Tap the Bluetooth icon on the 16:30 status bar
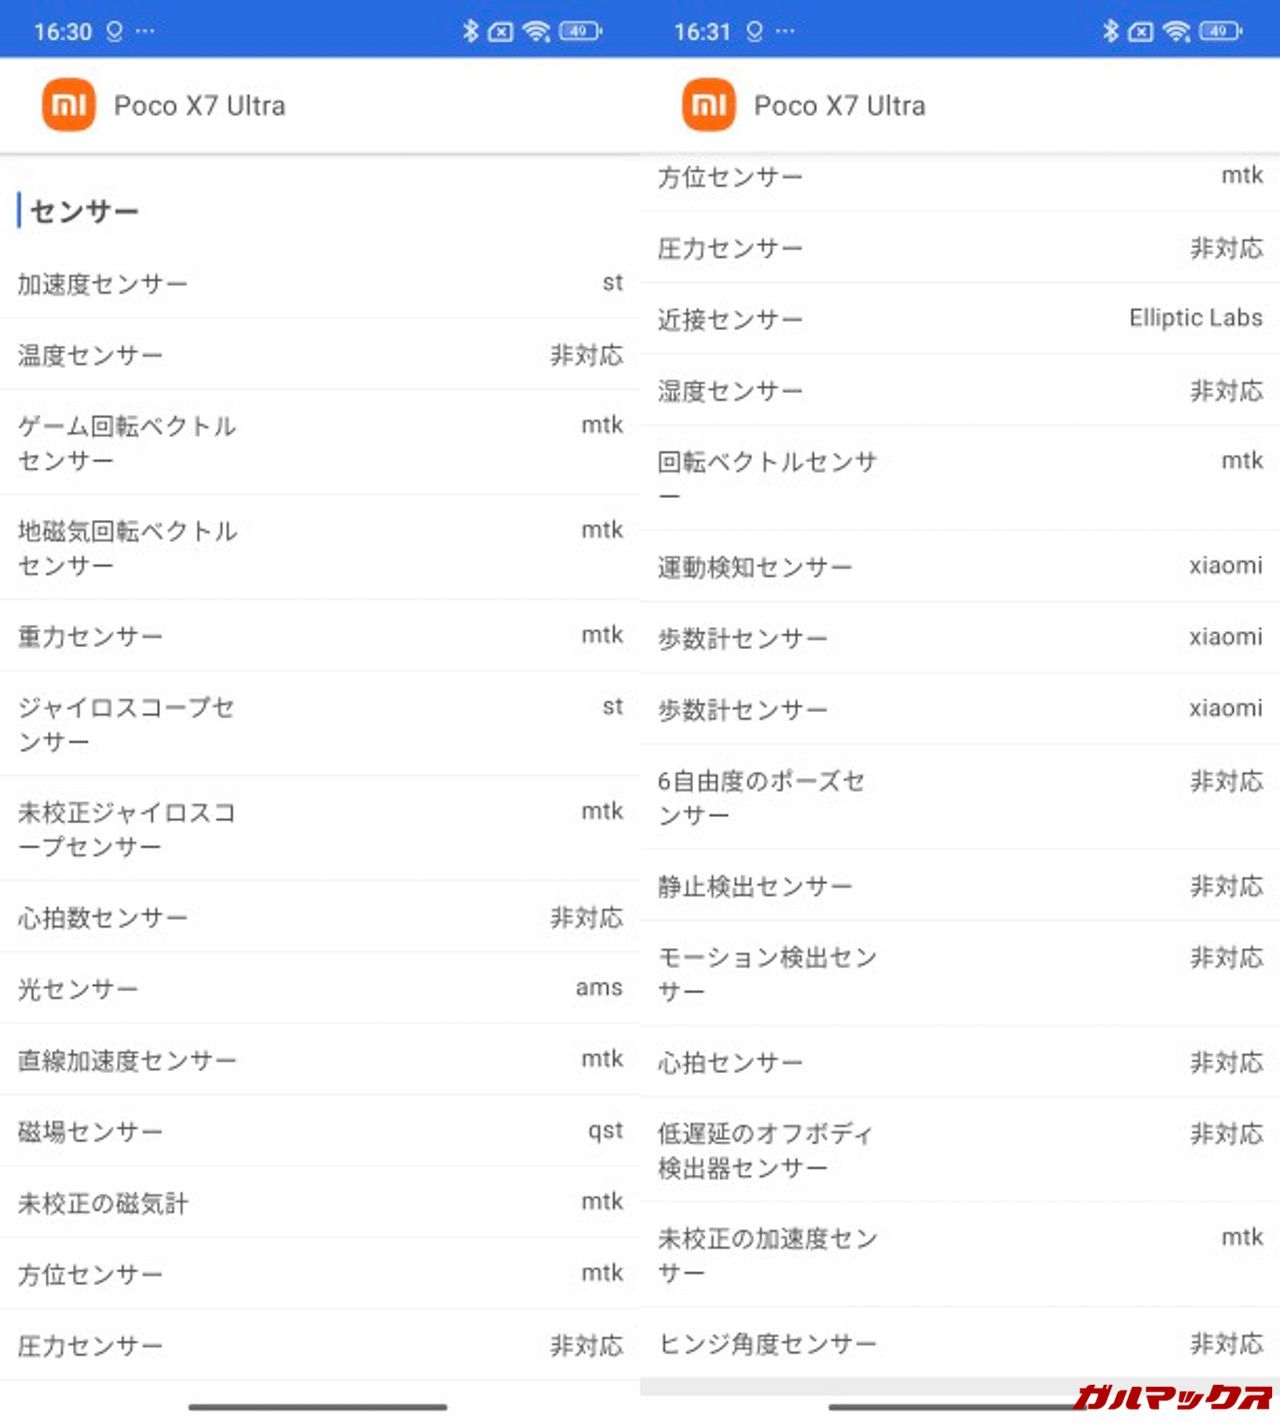 [470, 31]
